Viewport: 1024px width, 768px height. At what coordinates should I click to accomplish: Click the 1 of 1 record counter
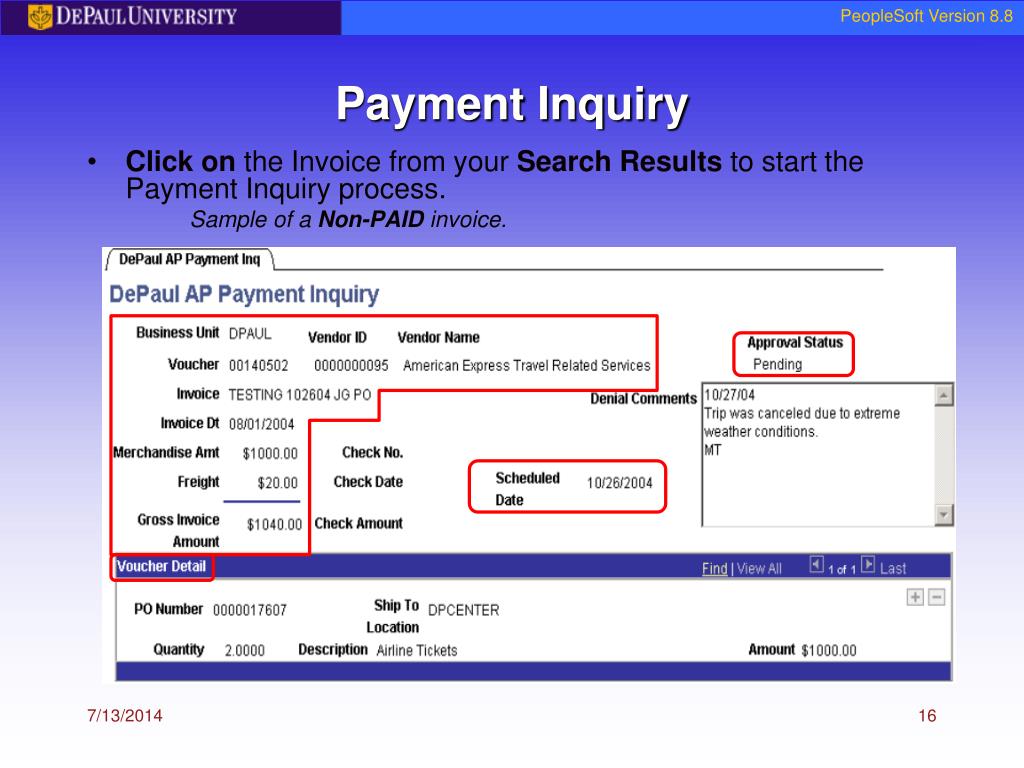[842, 568]
